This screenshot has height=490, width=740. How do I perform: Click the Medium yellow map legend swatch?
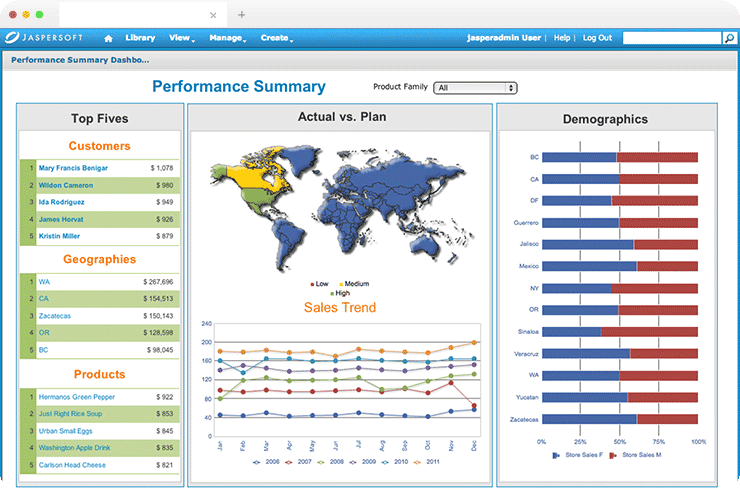coord(341,284)
